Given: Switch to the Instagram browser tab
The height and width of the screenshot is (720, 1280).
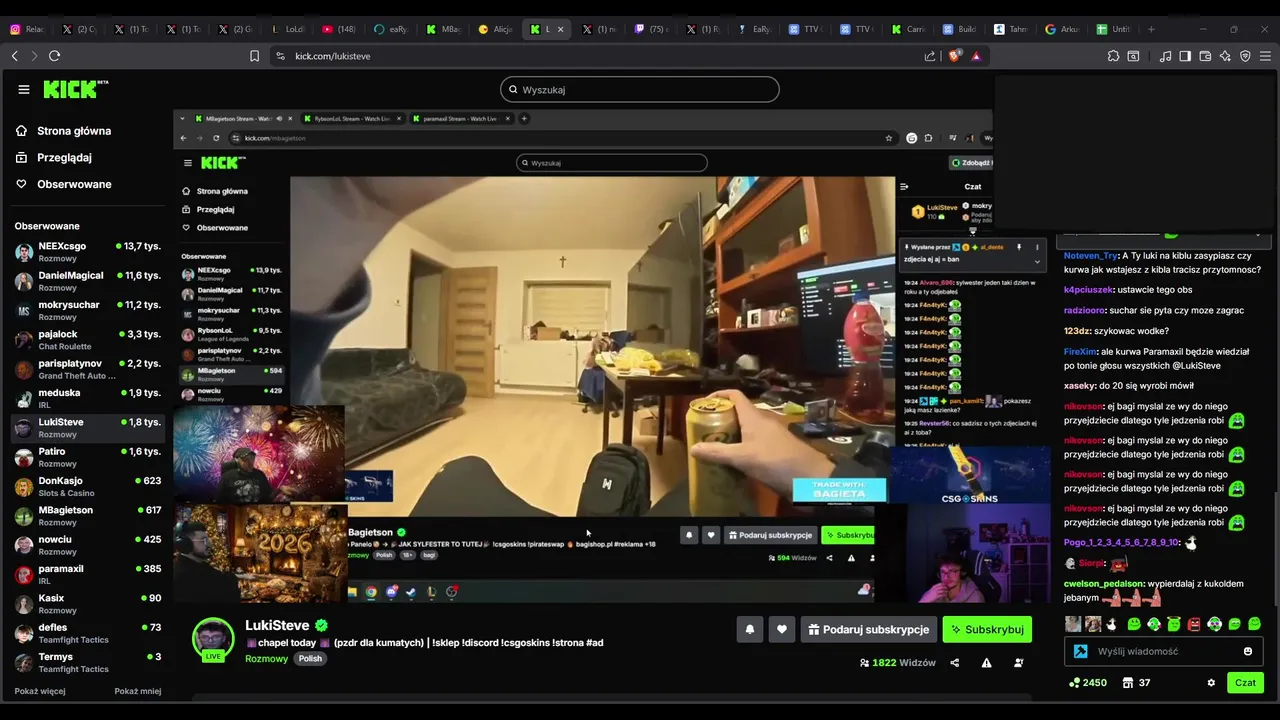Looking at the screenshot, I should (27, 29).
